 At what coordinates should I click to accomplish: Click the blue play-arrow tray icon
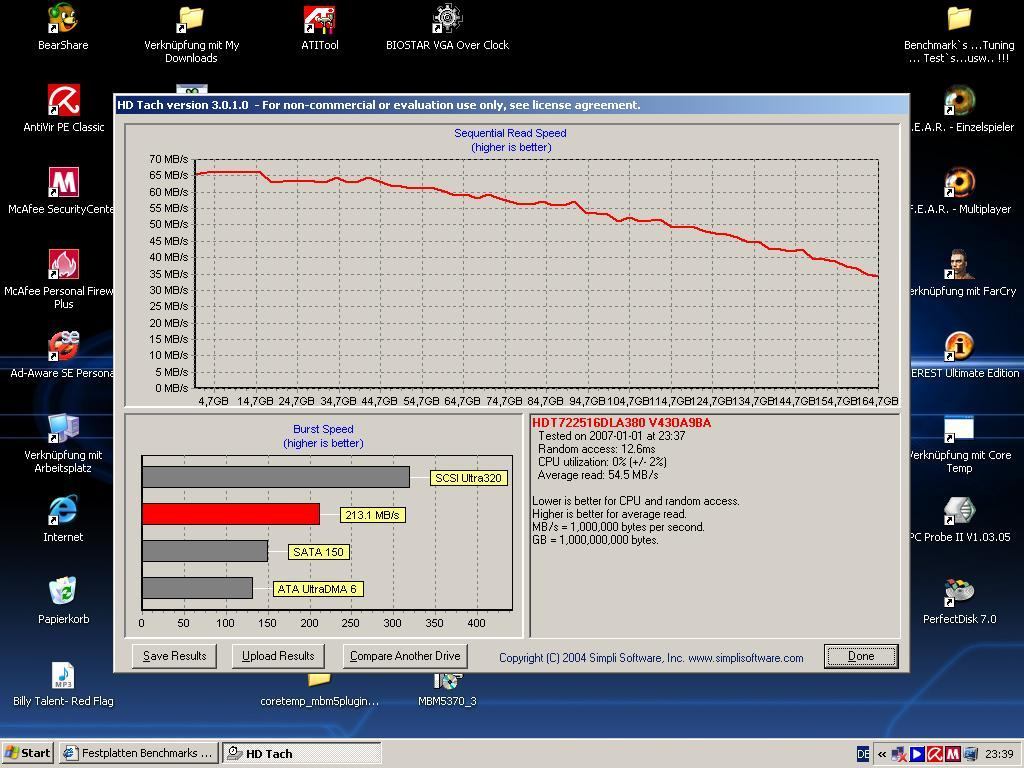[x=918, y=754]
